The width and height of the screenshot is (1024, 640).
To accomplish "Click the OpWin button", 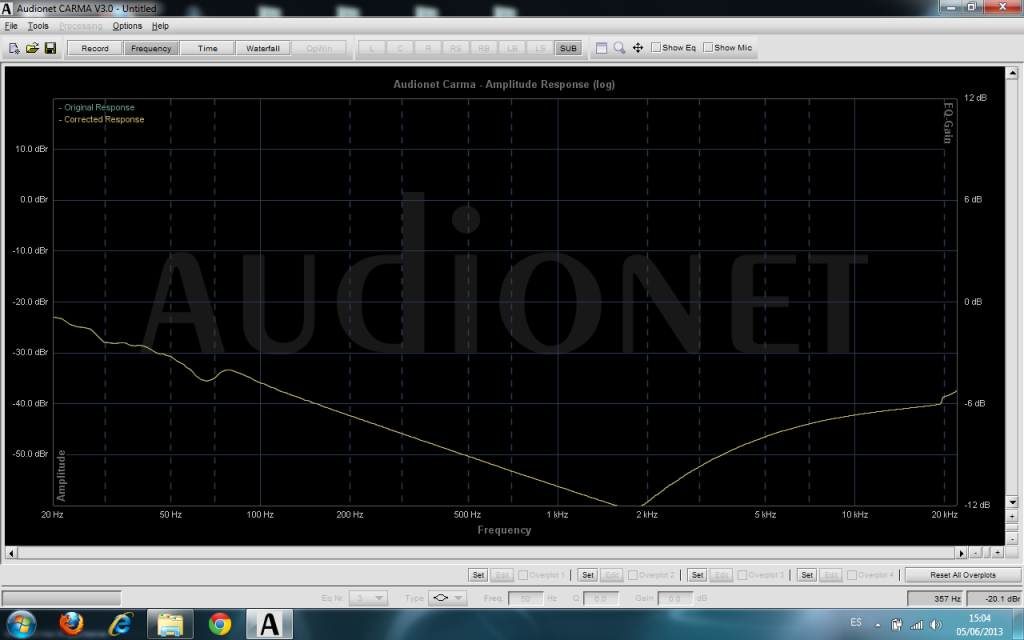I will [319, 48].
